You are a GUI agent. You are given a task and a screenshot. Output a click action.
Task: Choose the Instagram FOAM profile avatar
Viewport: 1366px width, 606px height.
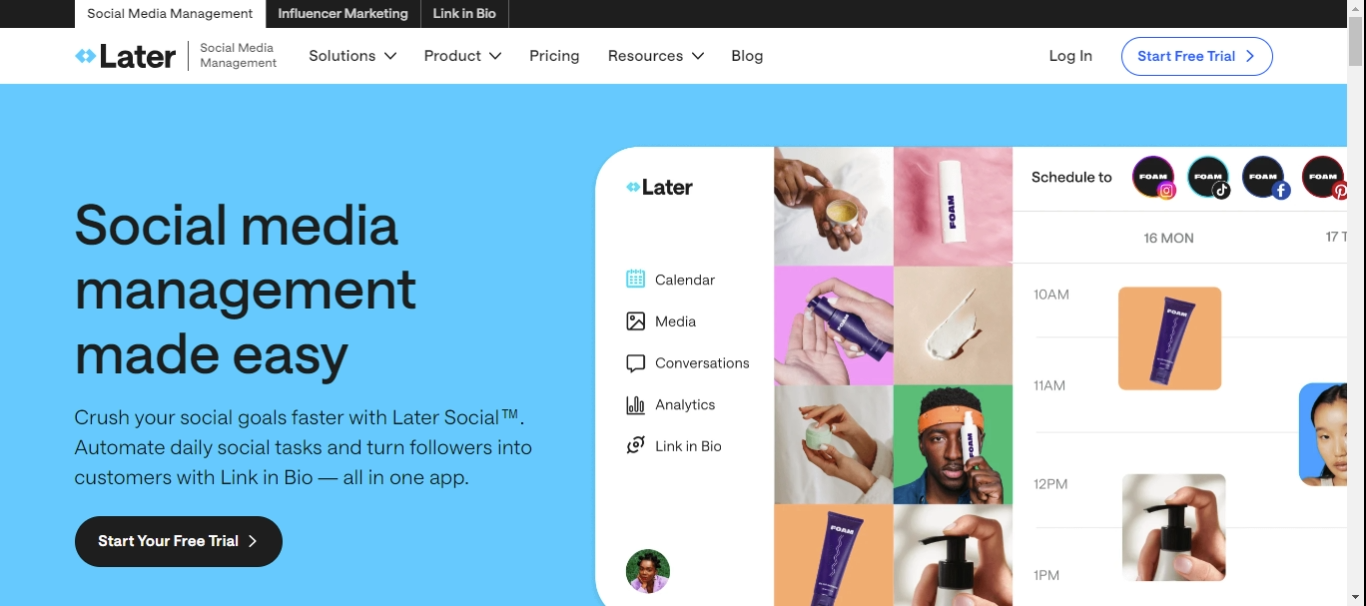[1153, 177]
